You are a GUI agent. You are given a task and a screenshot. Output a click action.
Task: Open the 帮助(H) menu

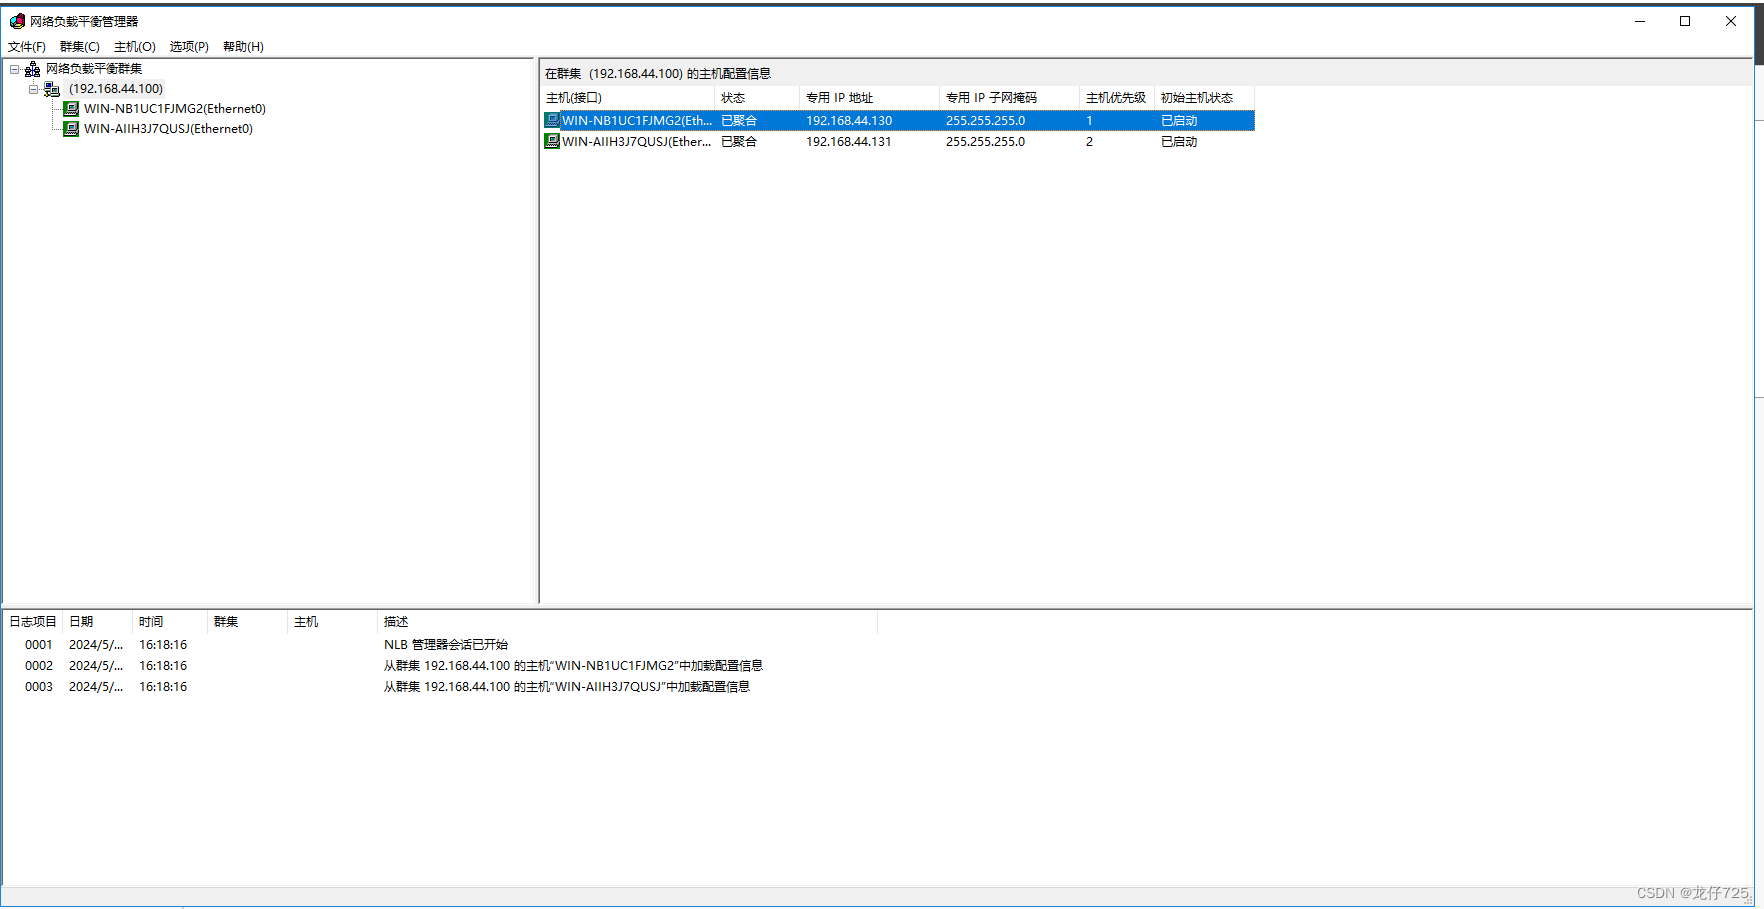click(x=243, y=47)
